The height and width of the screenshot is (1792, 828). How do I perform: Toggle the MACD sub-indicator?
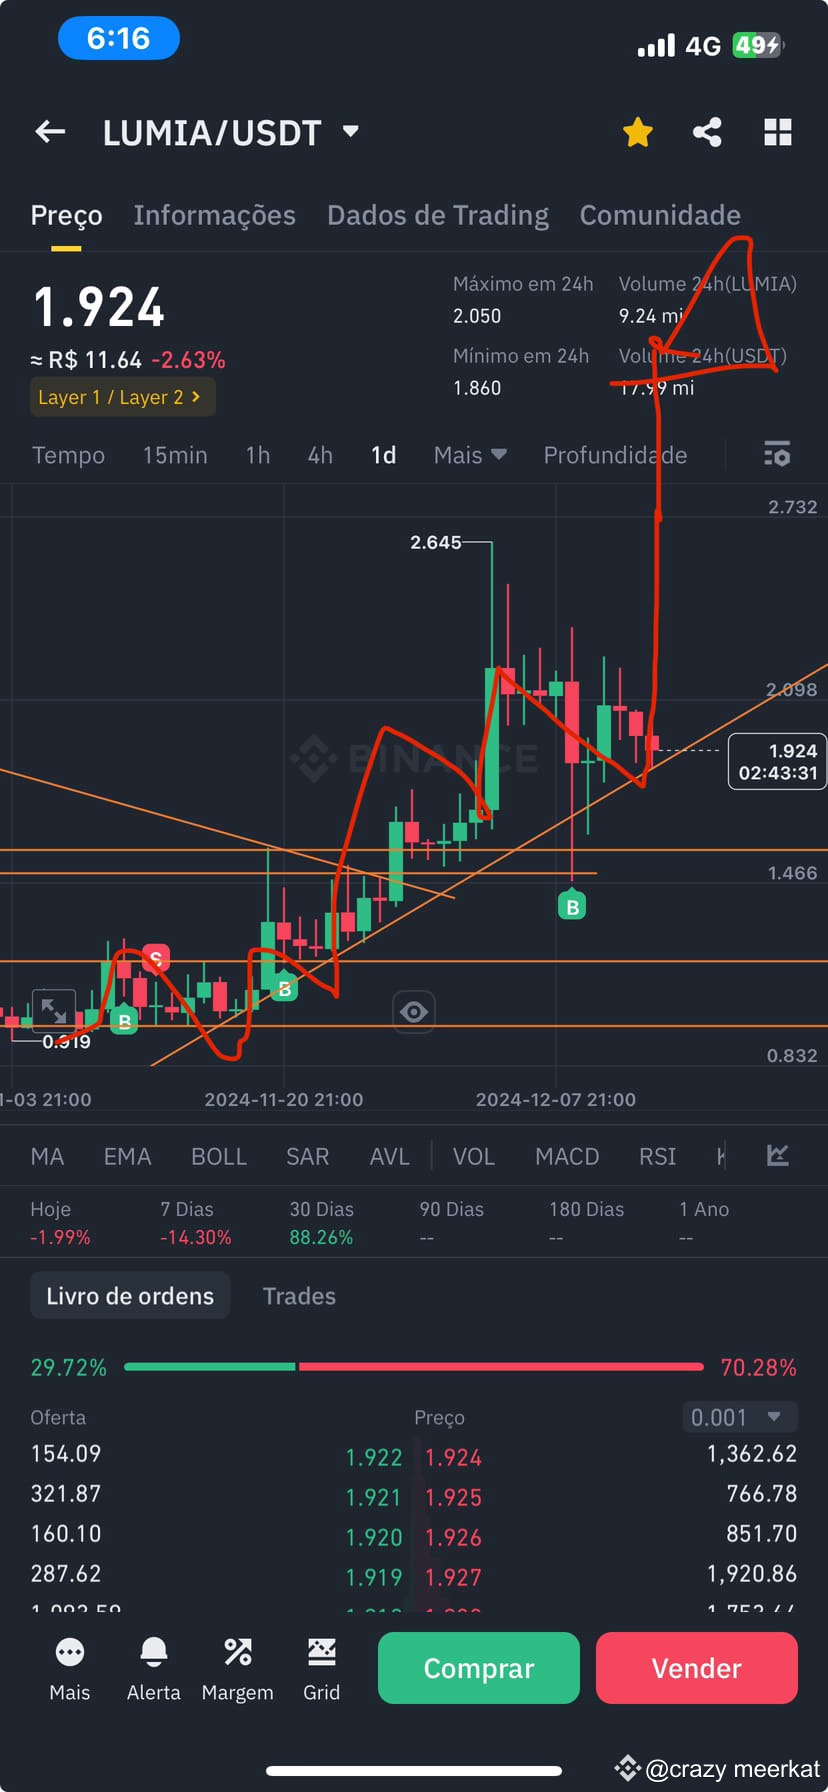[567, 1156]
